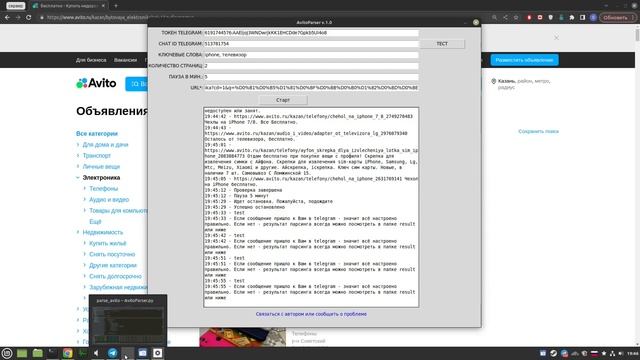
Task: Click the Chrome zoom magnifier icon
Action: coord(494,18)
